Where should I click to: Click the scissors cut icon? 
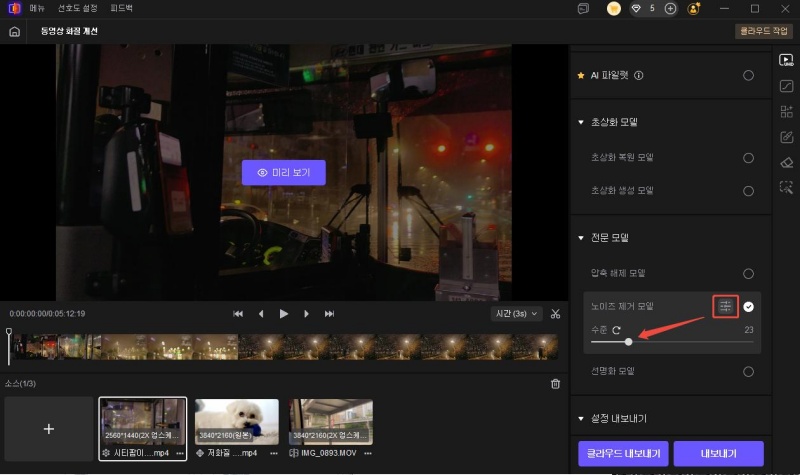point(555,314)
